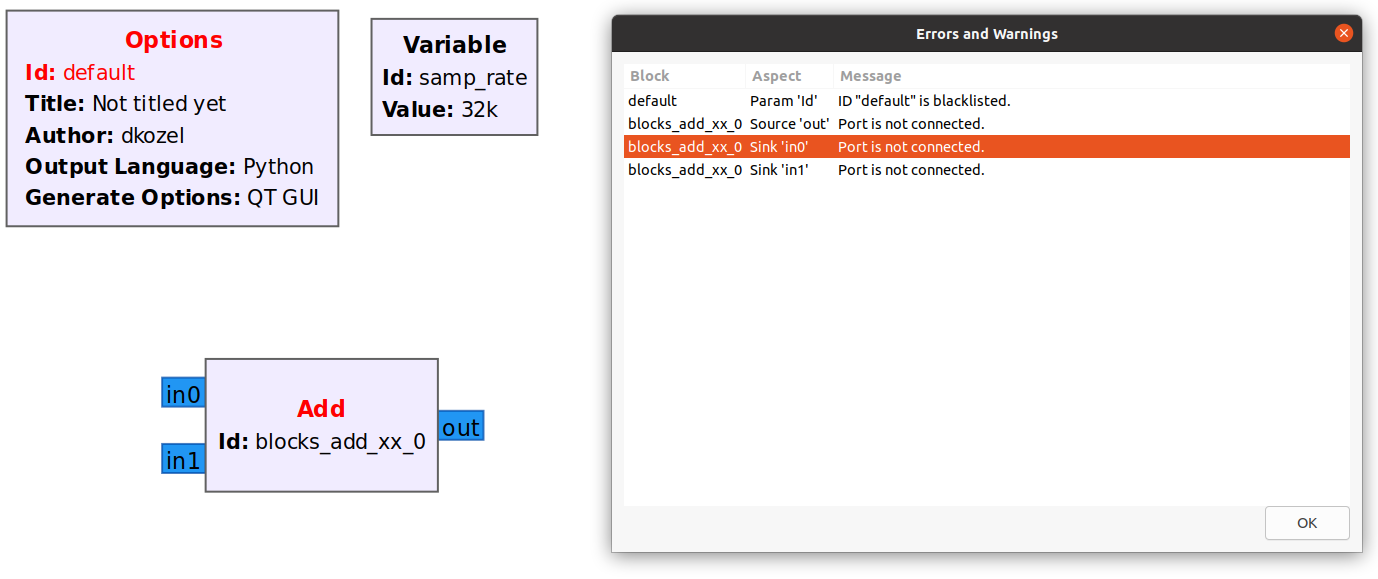Sort by the Message column header
This screenshot has height=579, width=1378.
[1092, 76]
